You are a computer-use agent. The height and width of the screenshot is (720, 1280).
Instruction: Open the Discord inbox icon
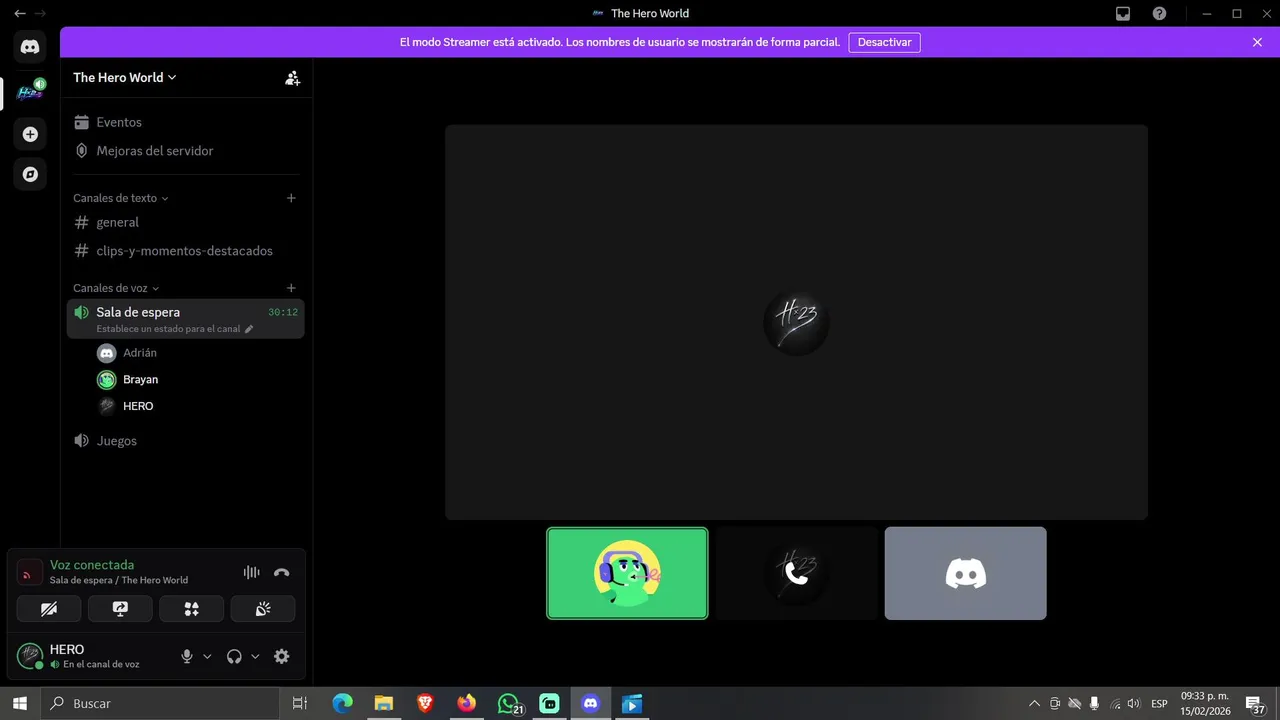click(1123, 13)
